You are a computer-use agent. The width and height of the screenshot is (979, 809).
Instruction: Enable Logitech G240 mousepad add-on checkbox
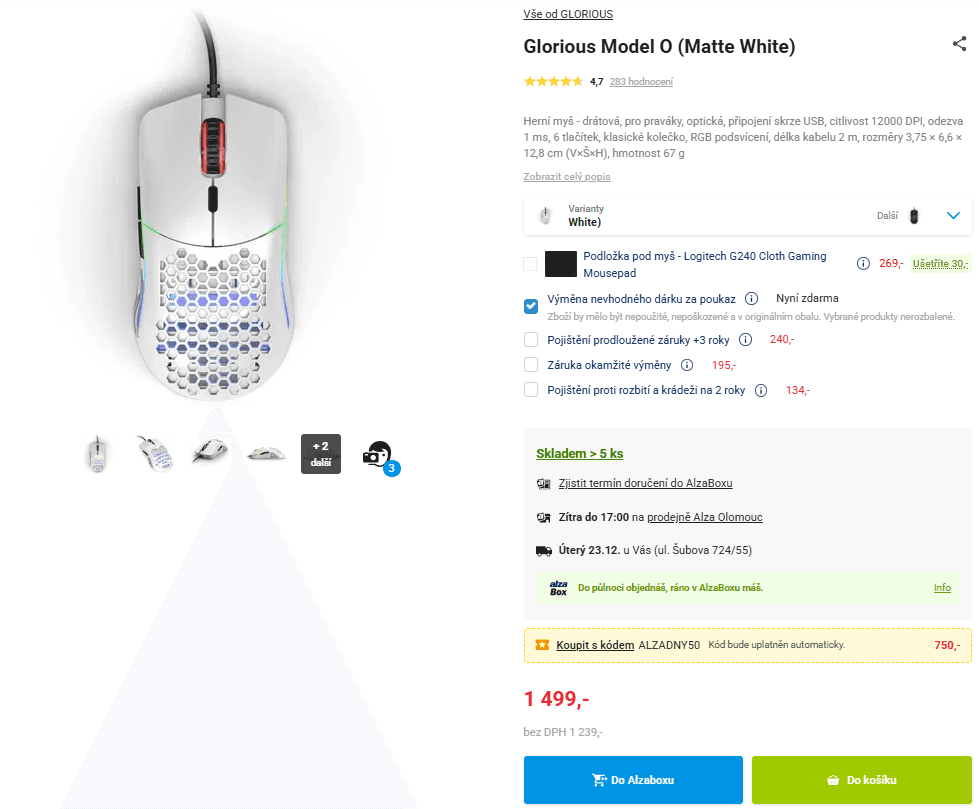[x=530, y=264]
